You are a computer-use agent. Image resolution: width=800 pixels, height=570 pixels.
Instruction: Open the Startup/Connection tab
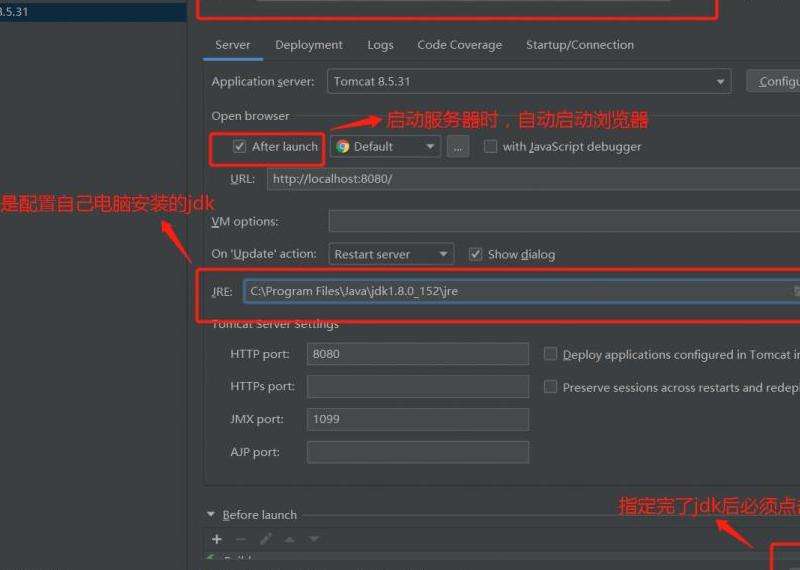coord(580,45)
